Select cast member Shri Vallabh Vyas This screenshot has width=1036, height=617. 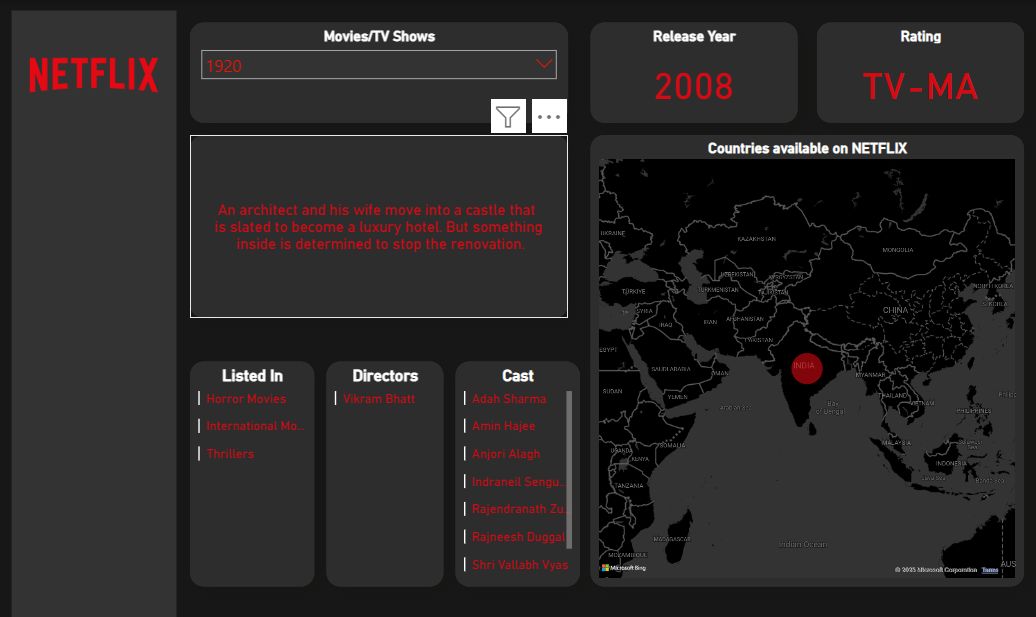(520, 564)
